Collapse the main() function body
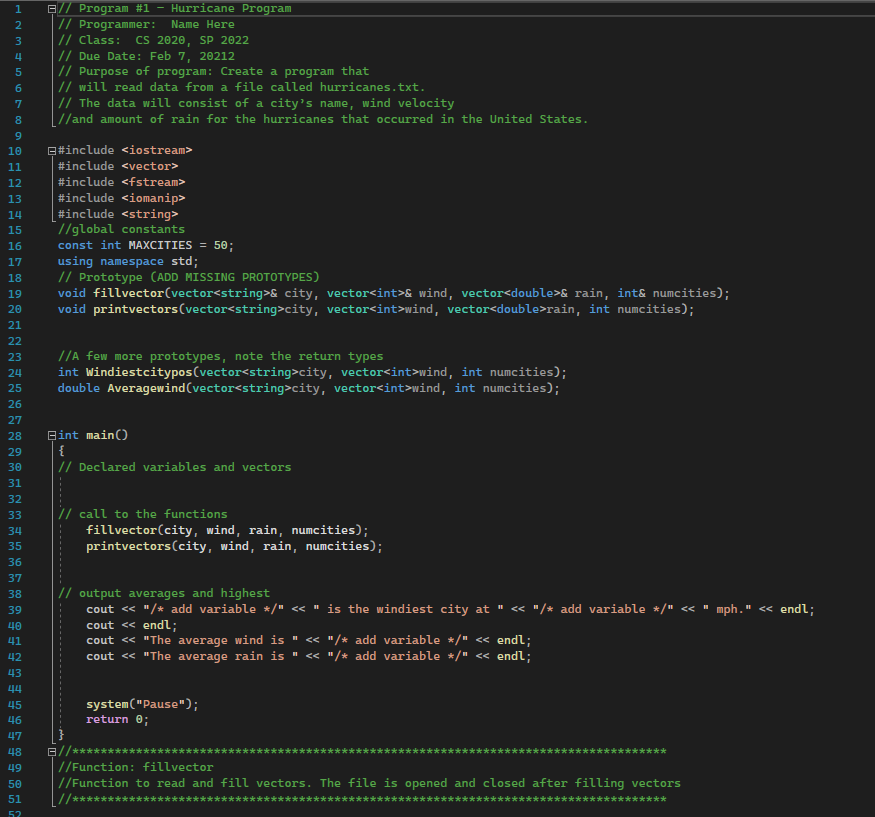Viewport: 875px width, 817px height. 51,434
